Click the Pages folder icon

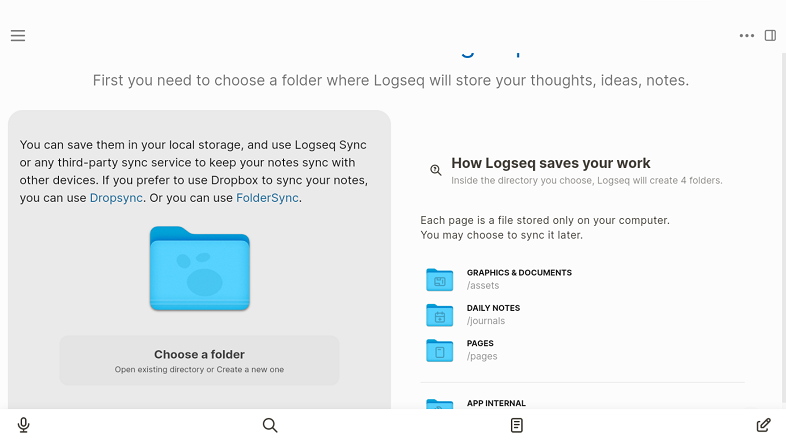point(439,350)
